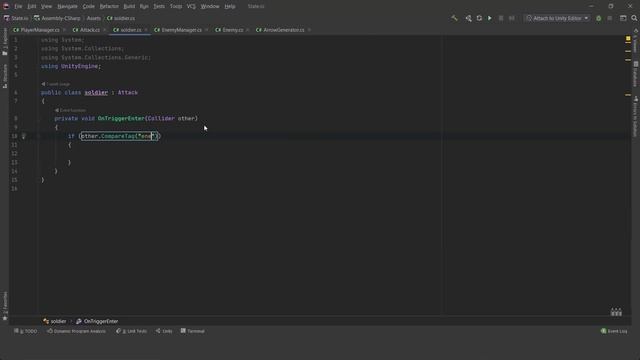Click the Assets breadcrumb

click(93, 18)
